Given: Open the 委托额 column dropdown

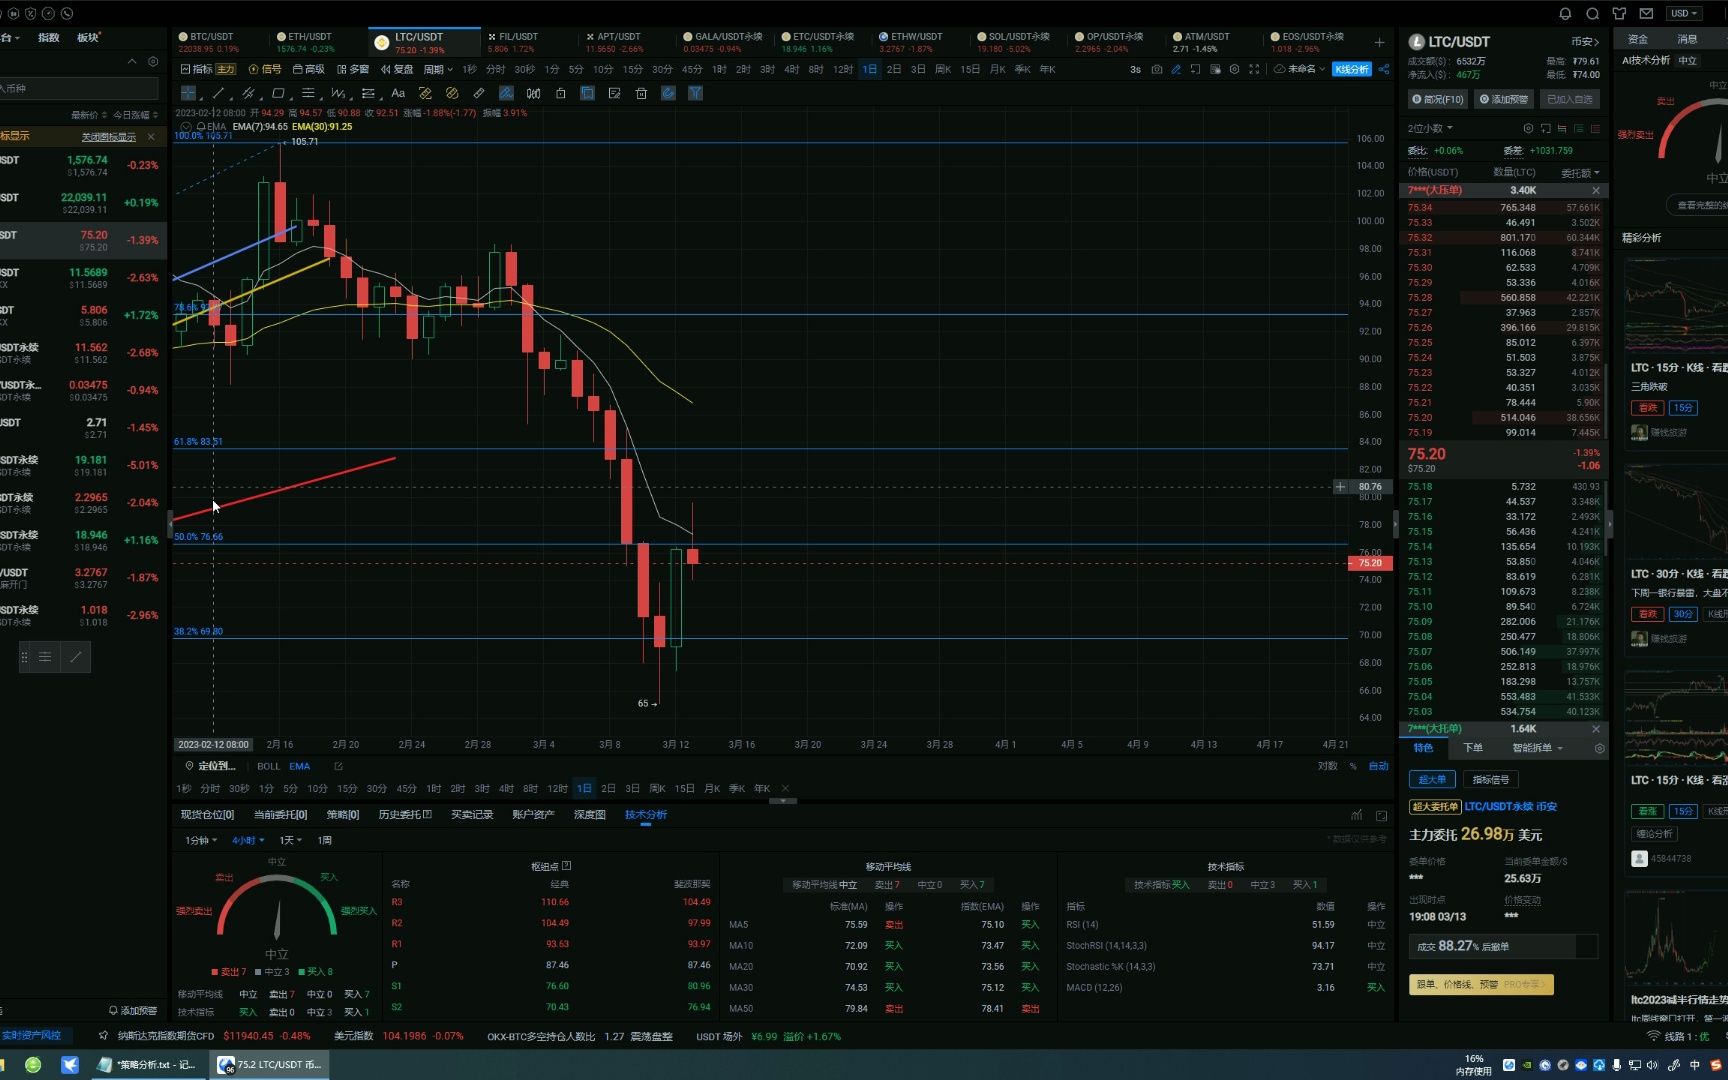Looking at the screenshot, I should coord(1580,173).
